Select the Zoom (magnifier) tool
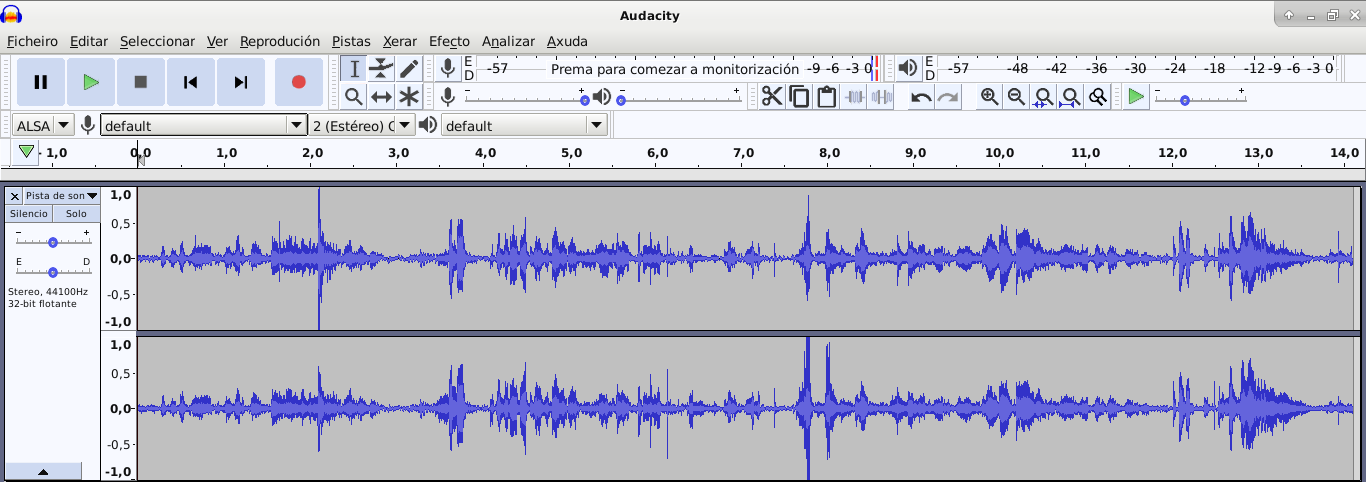 point(354,96)
